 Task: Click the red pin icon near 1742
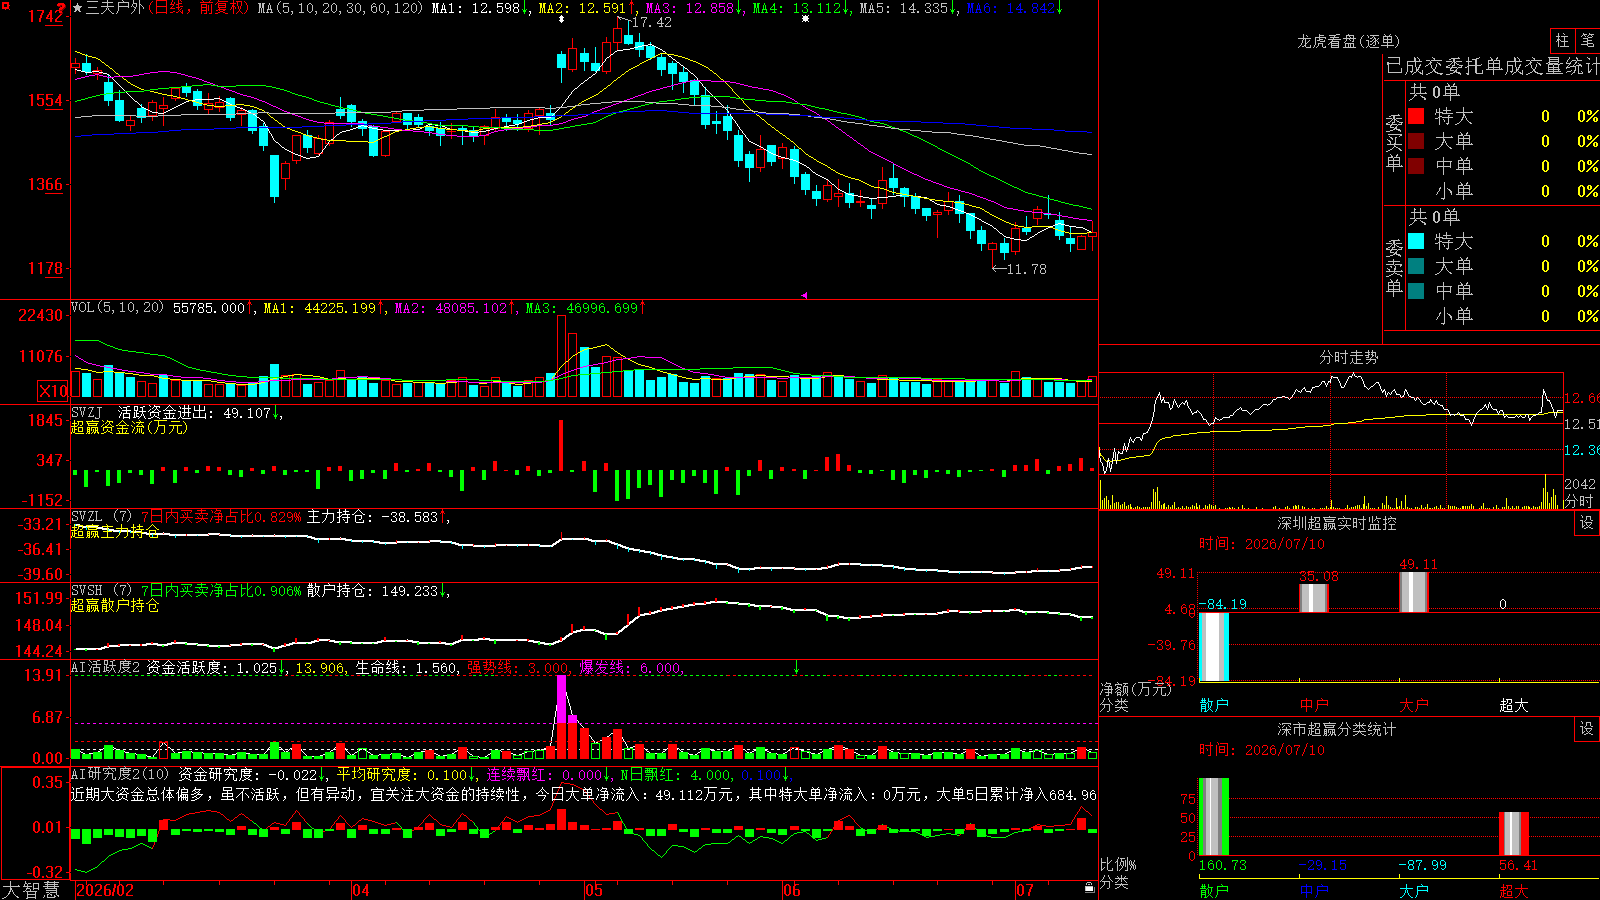[61, 9]
